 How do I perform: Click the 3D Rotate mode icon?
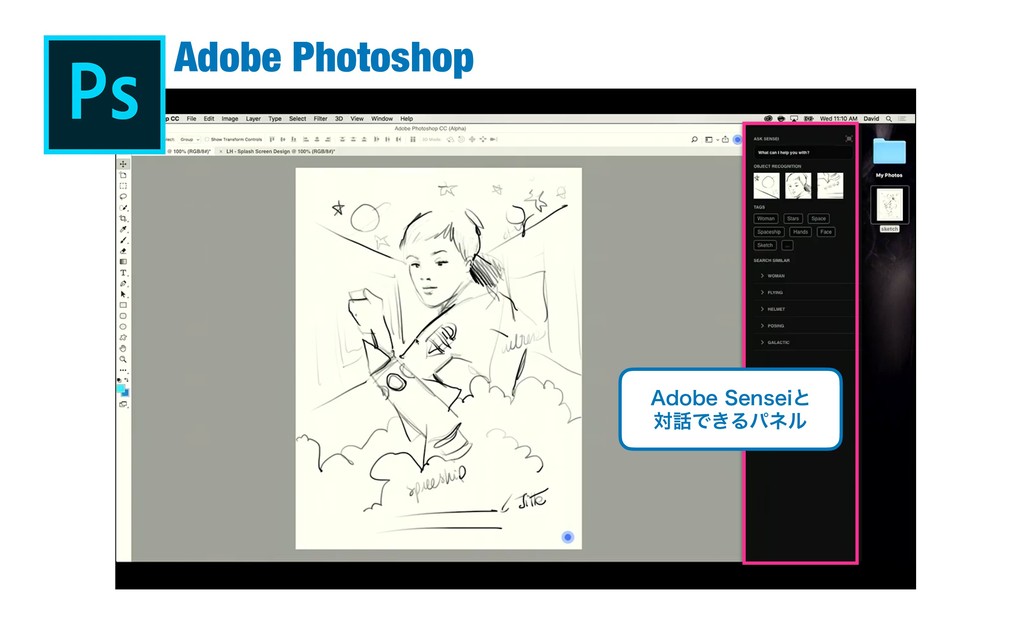coord(450,139)
